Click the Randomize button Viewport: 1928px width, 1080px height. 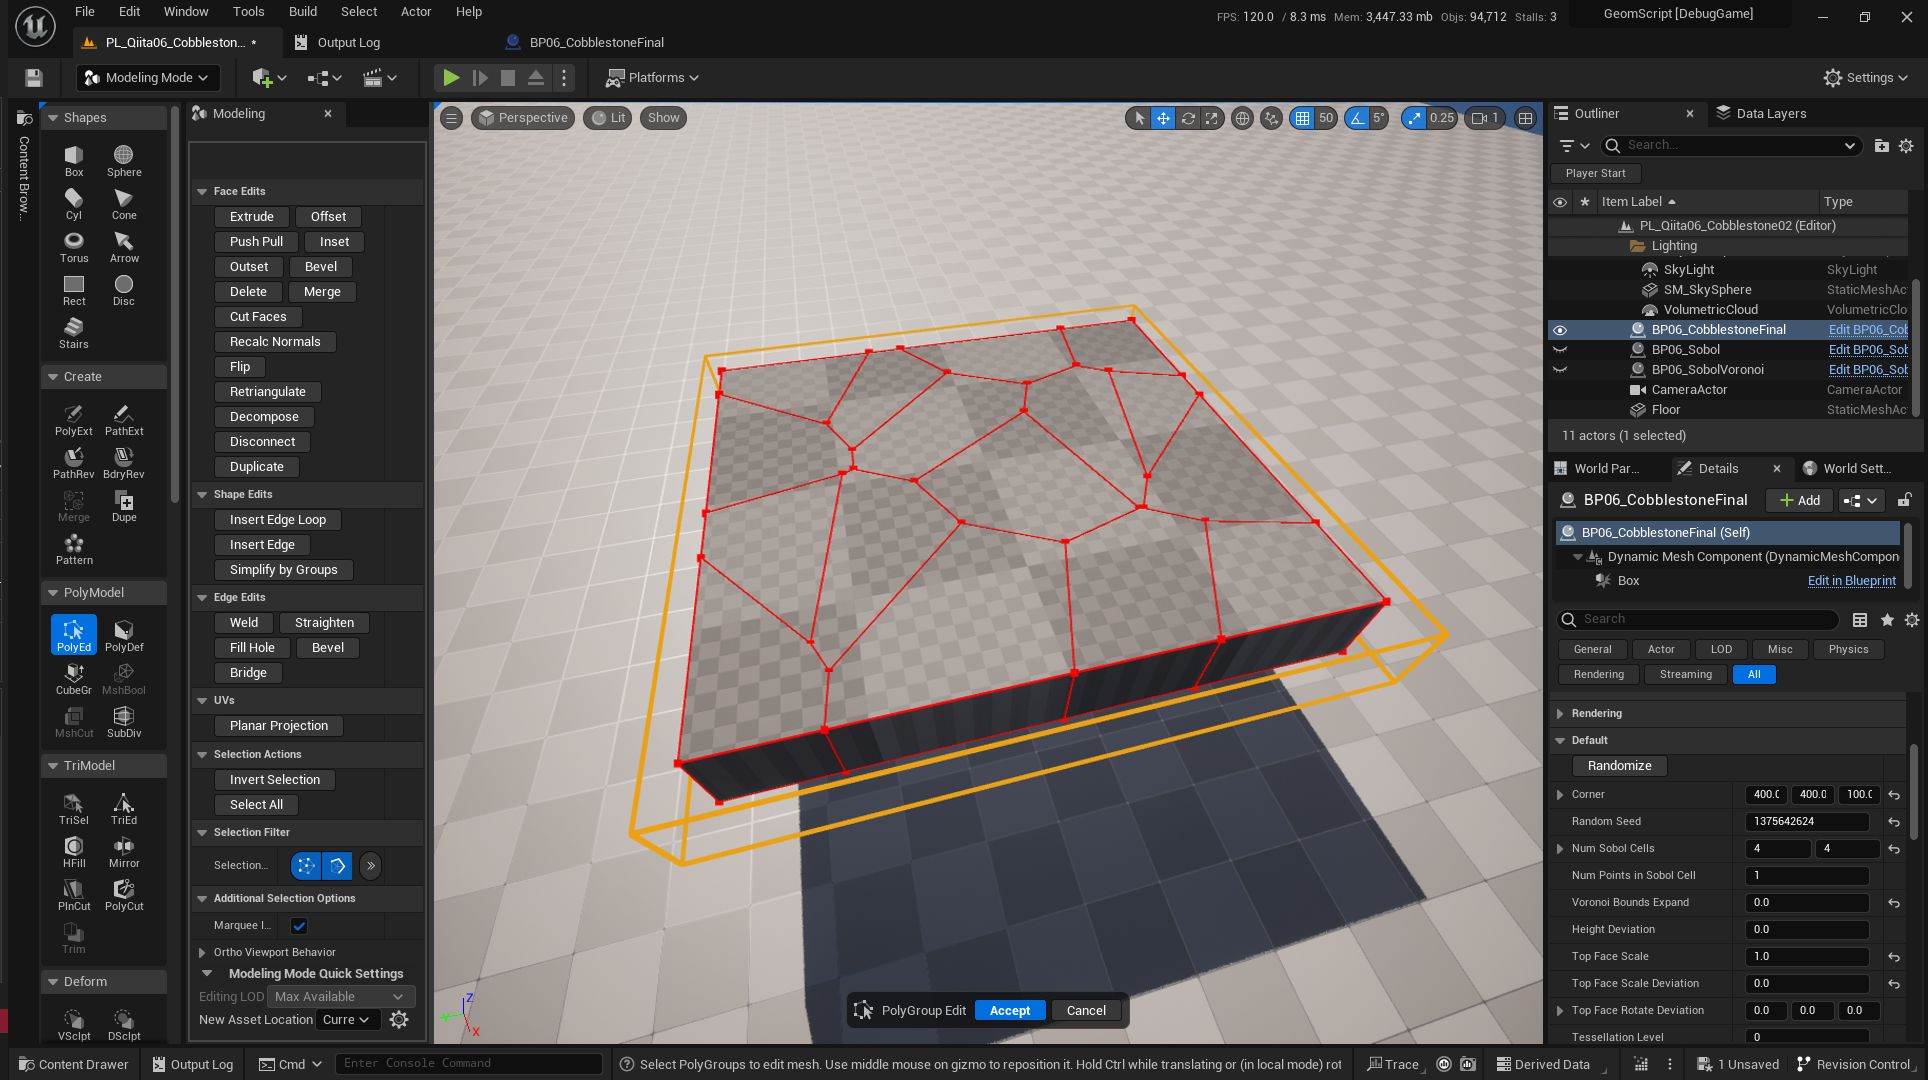point(1618,765)
